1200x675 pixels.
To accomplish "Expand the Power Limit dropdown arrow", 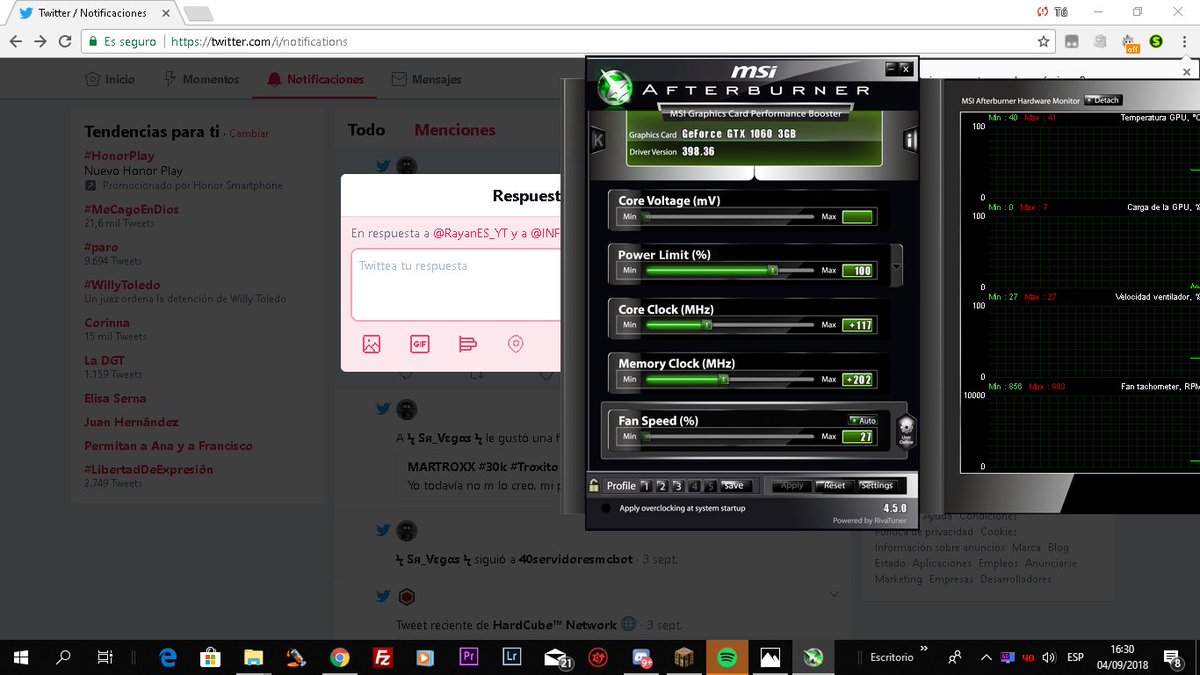I will (896, 267).
